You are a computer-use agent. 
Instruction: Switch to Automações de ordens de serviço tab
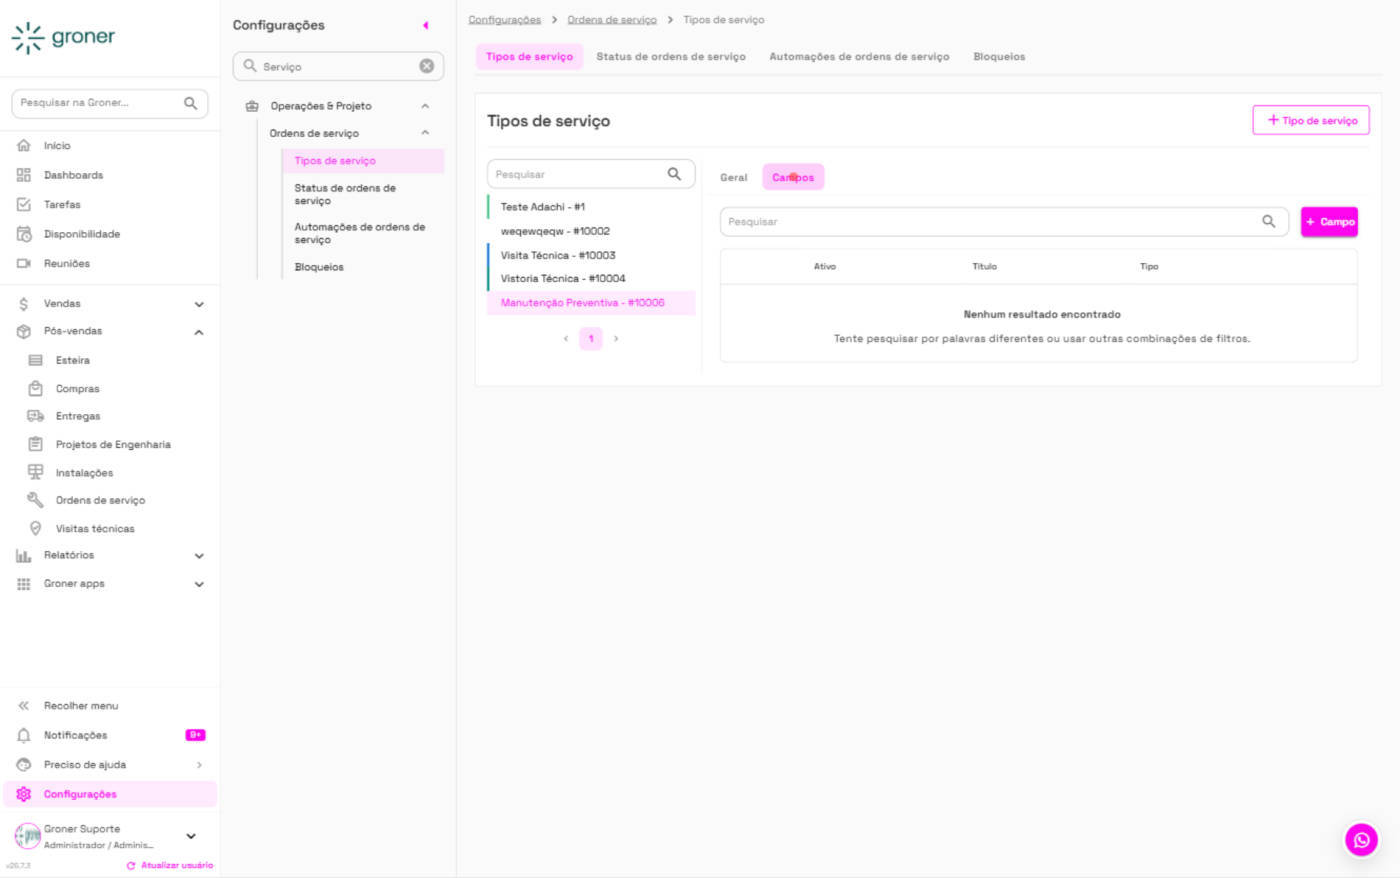tap(859, 57)
